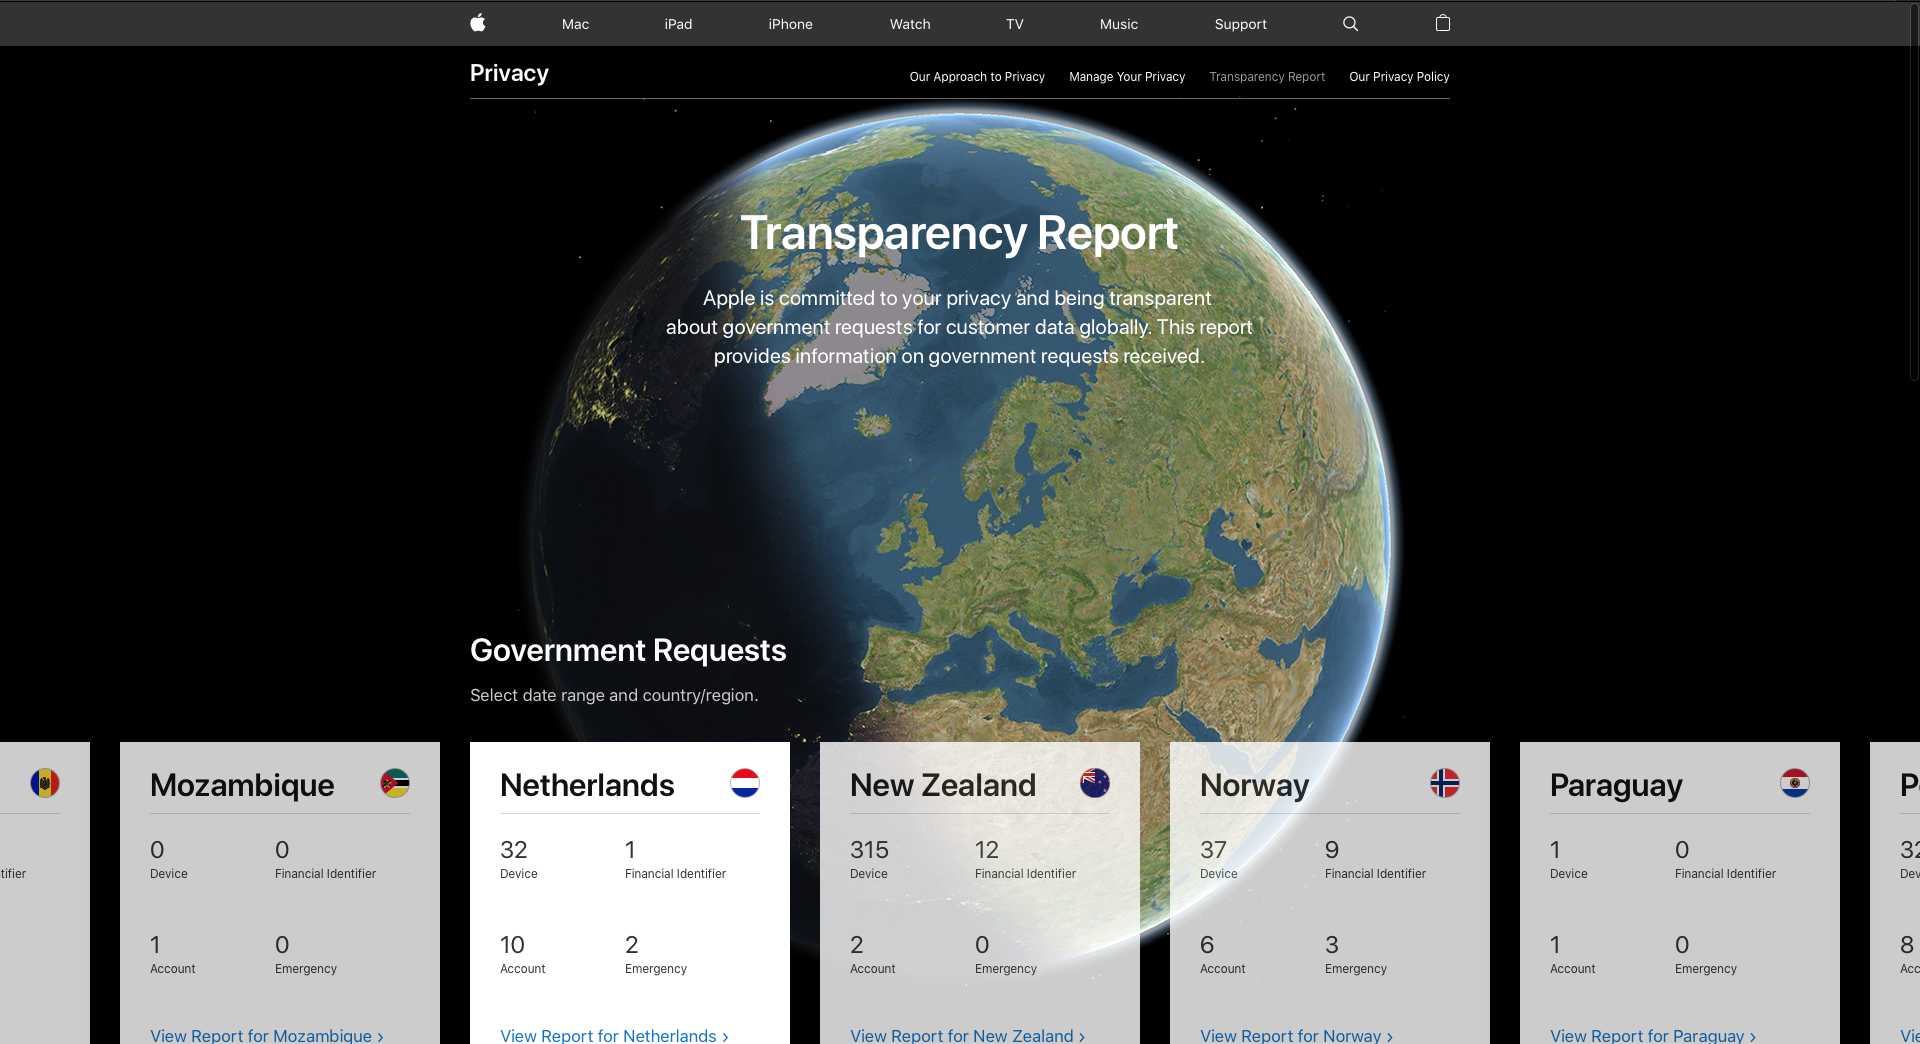Open View Report for Mozambique link
The height and width of the screenshot is (1044, 1920).
click(266, 1035)
